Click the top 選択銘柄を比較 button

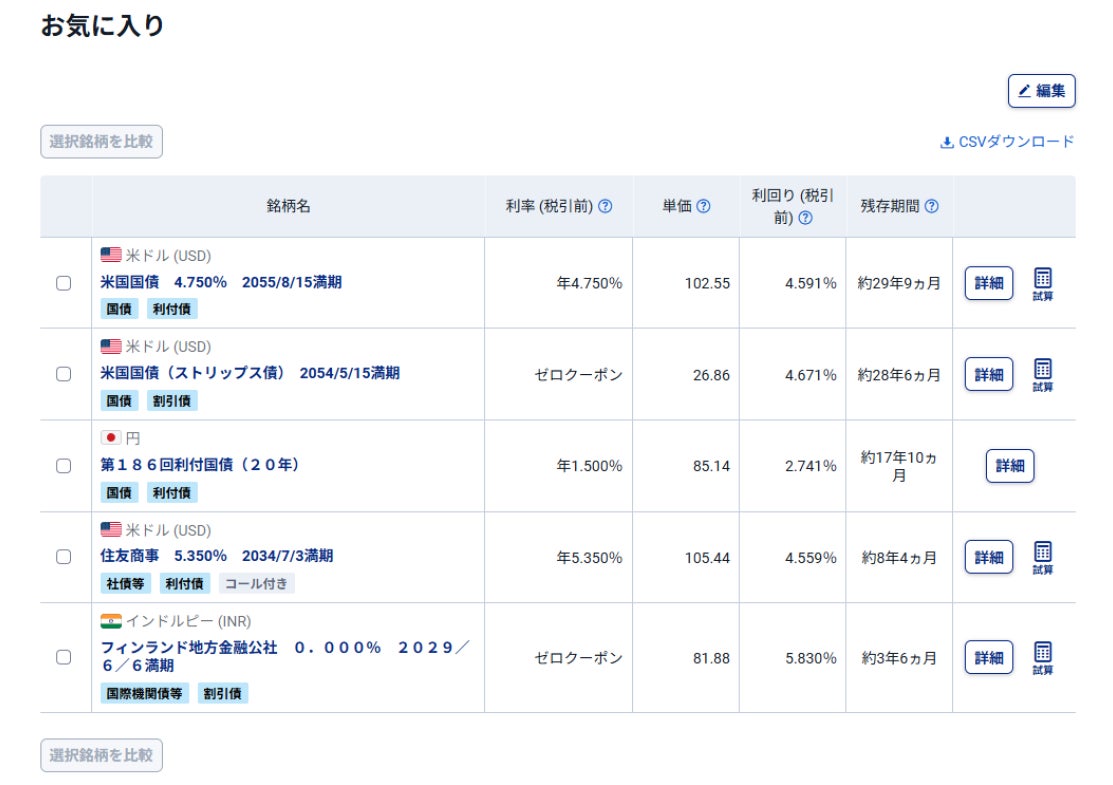(101, 142)
